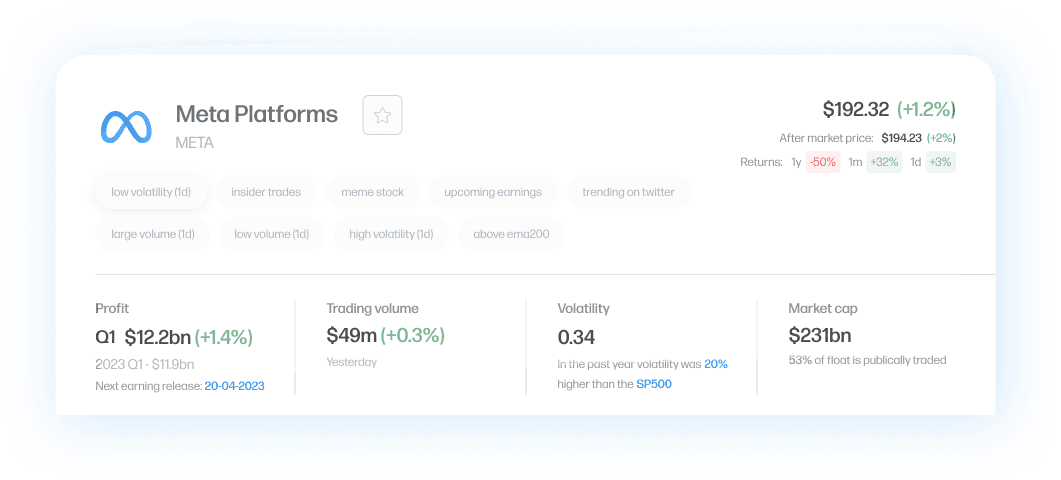Screen dimensions: 1061x480
Task: Follow the SP500 link
Action: (x=654, y=384)
